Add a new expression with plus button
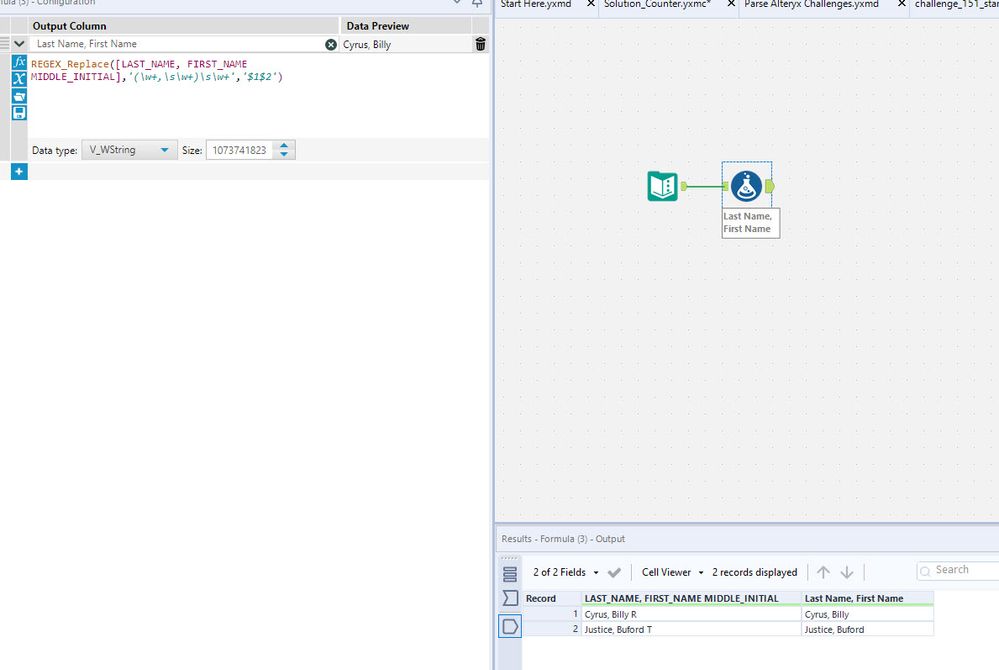The height and width of the screenshot is (670, 999). point(19,171)
